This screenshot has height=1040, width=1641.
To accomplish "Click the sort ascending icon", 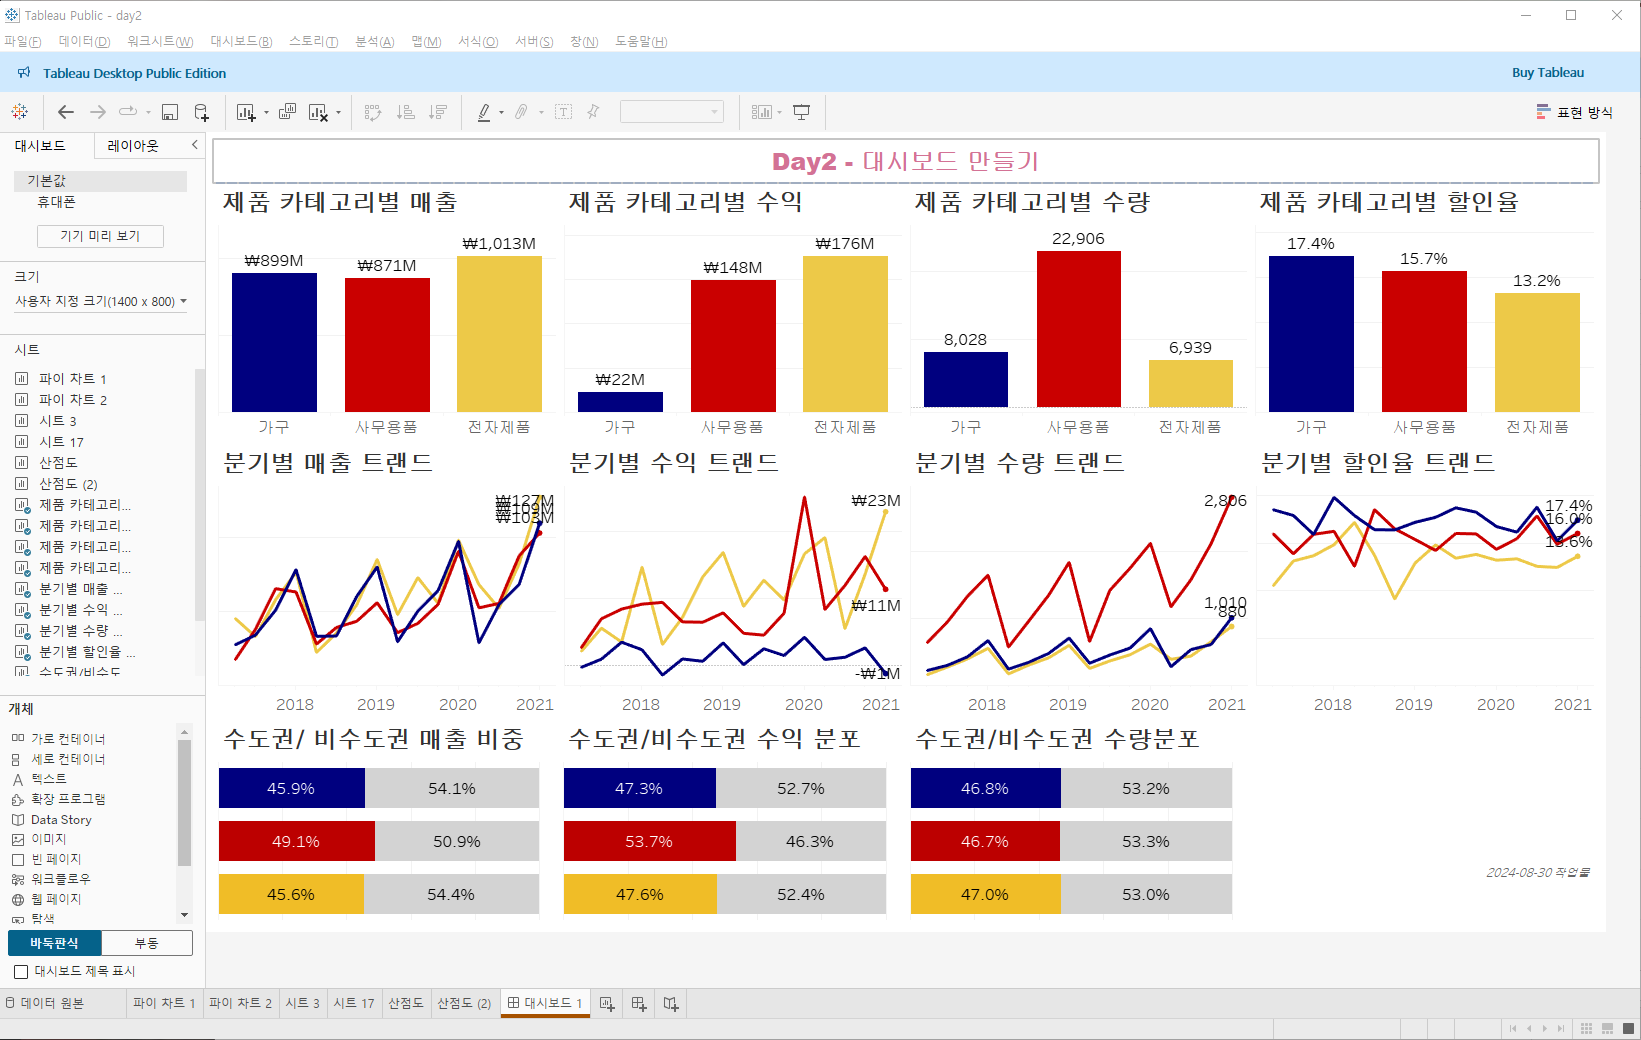I will [405, 112].
